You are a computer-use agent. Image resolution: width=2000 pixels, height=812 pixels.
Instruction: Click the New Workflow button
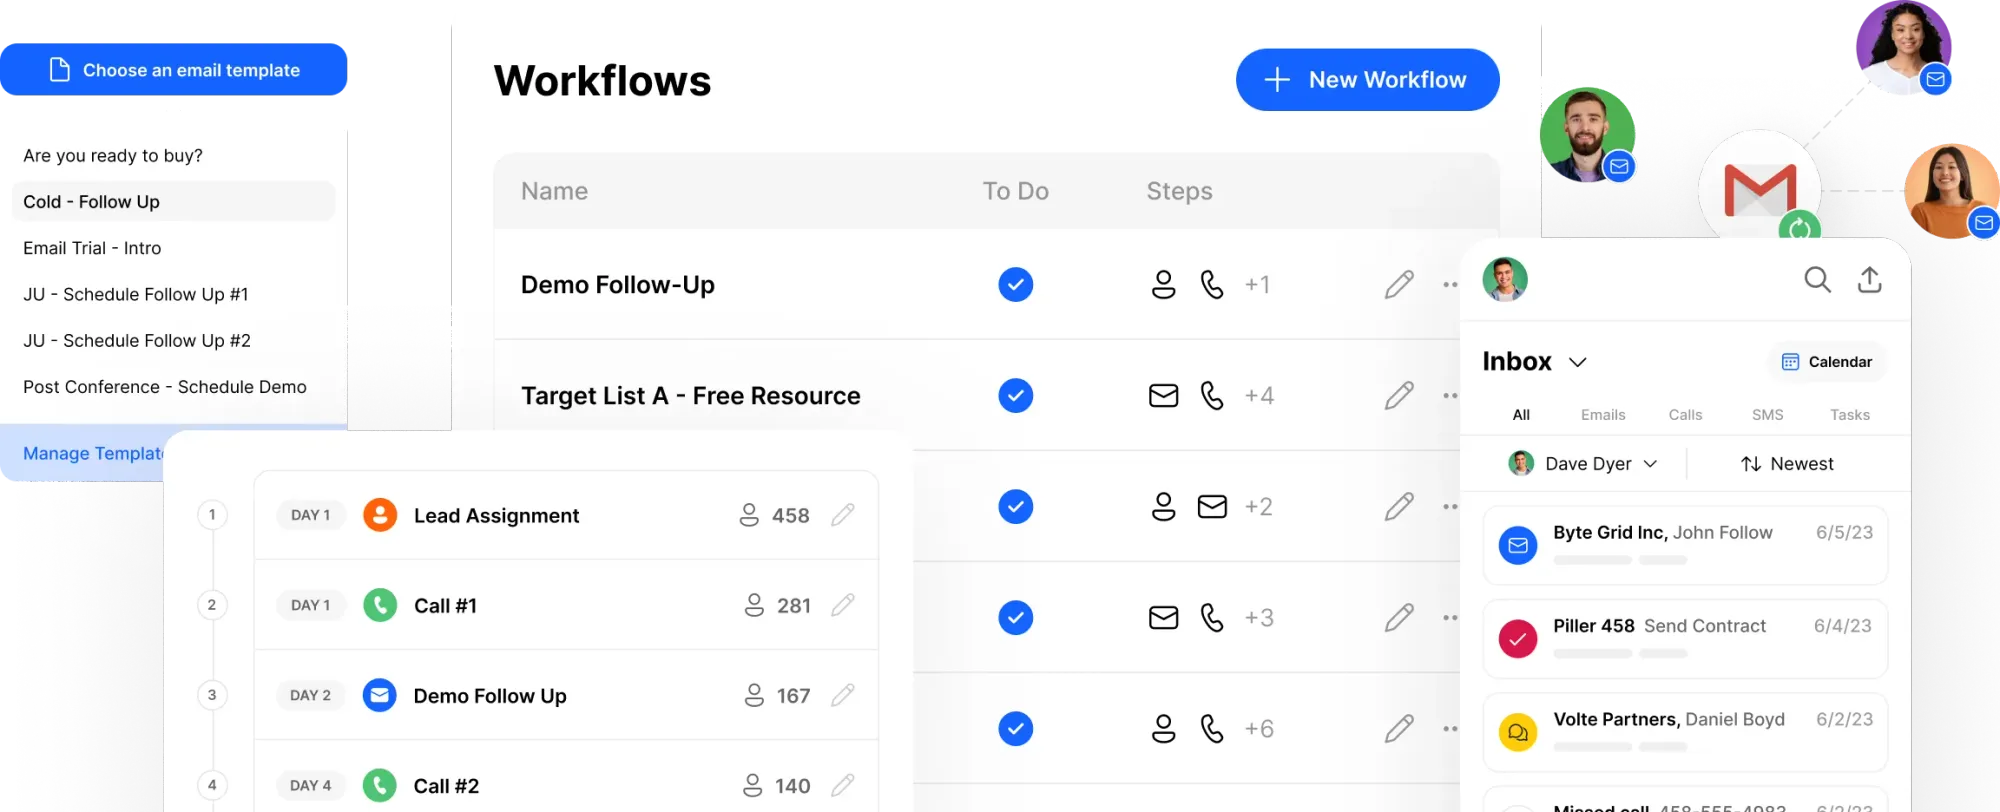point(1367,79)
